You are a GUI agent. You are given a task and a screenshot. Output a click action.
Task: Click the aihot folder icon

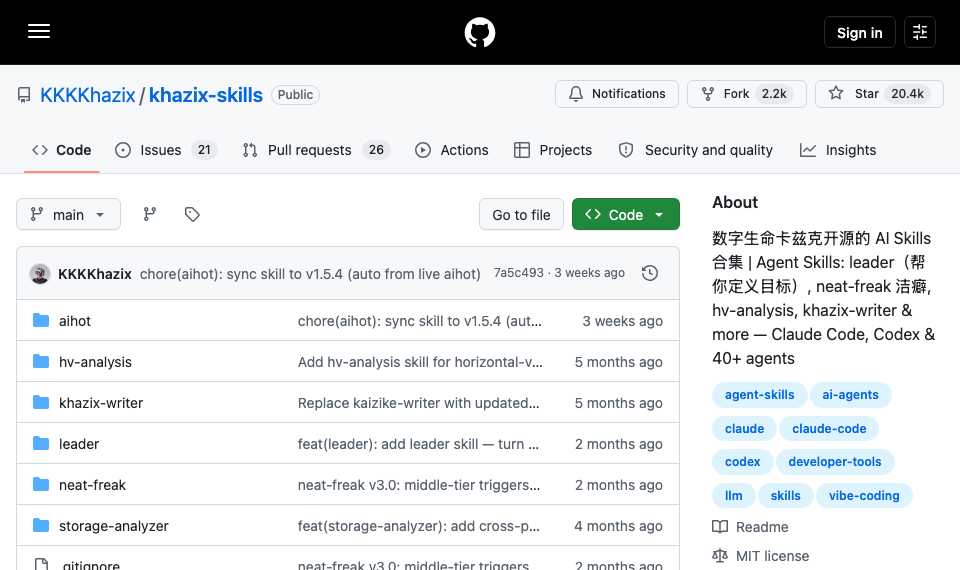coord(41,320)
